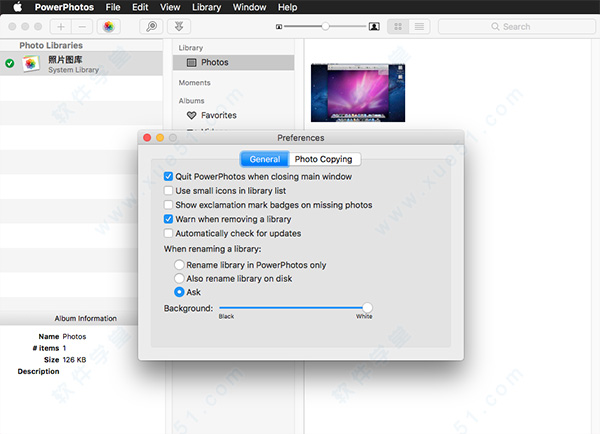
Task: Click the thumbnail size slider knob
Action: [325, 26]
